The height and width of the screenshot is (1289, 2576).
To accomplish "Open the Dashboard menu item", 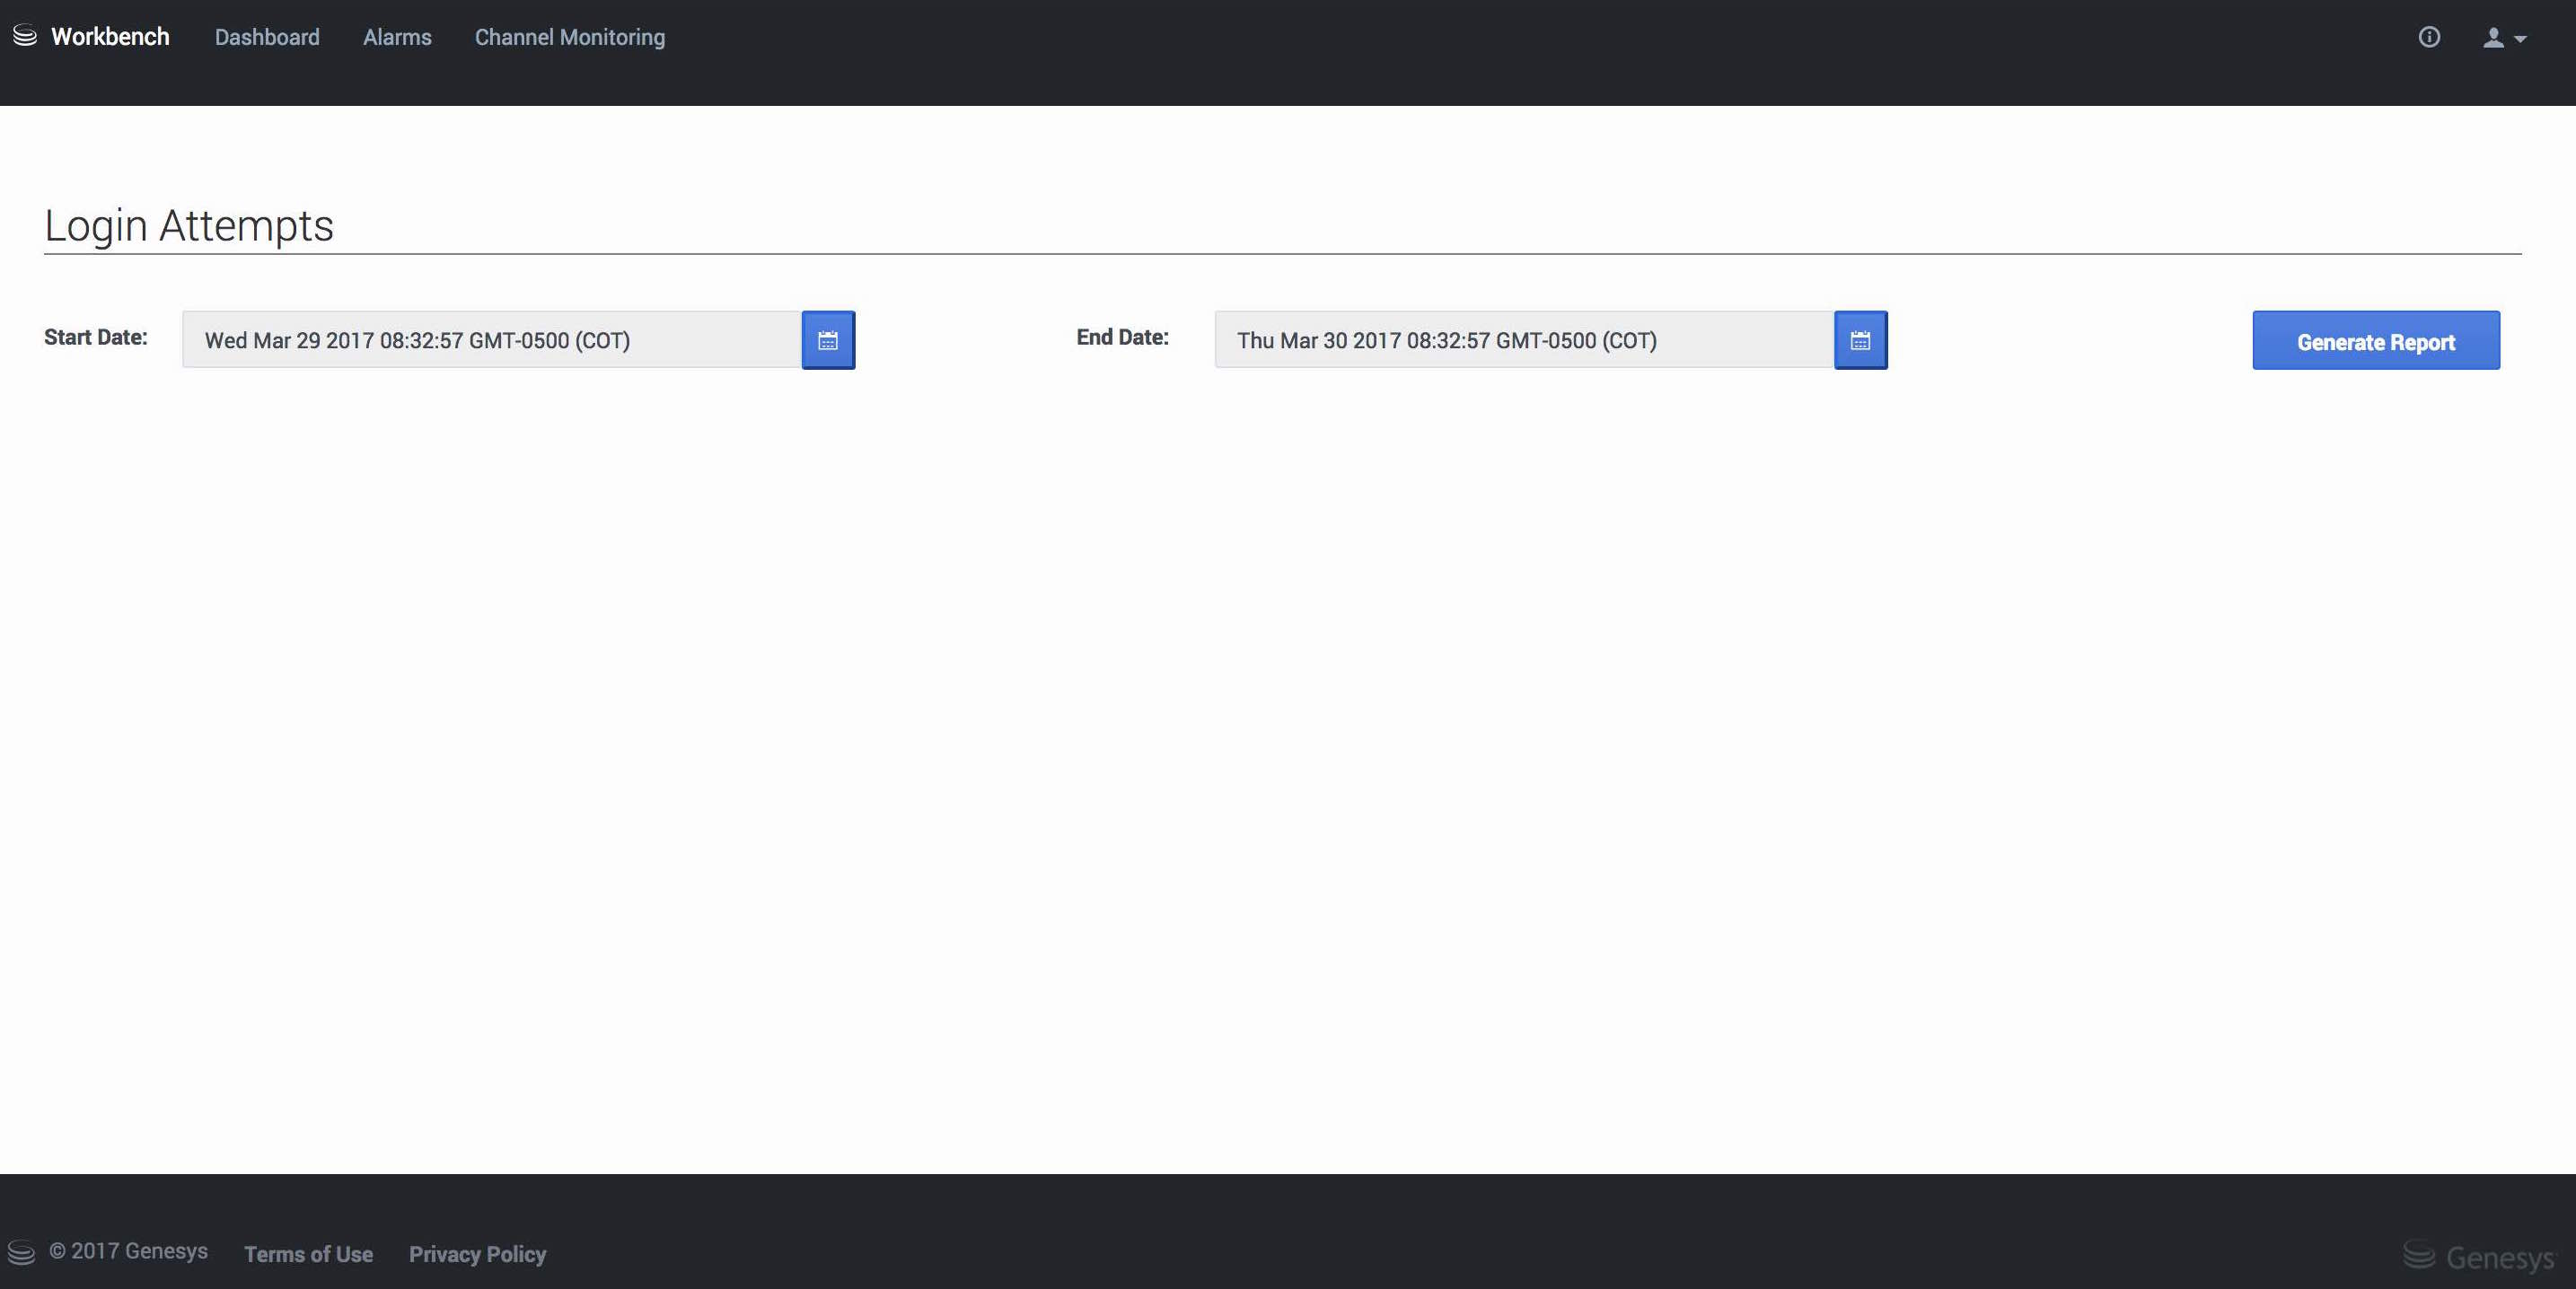I will (267, 37).
